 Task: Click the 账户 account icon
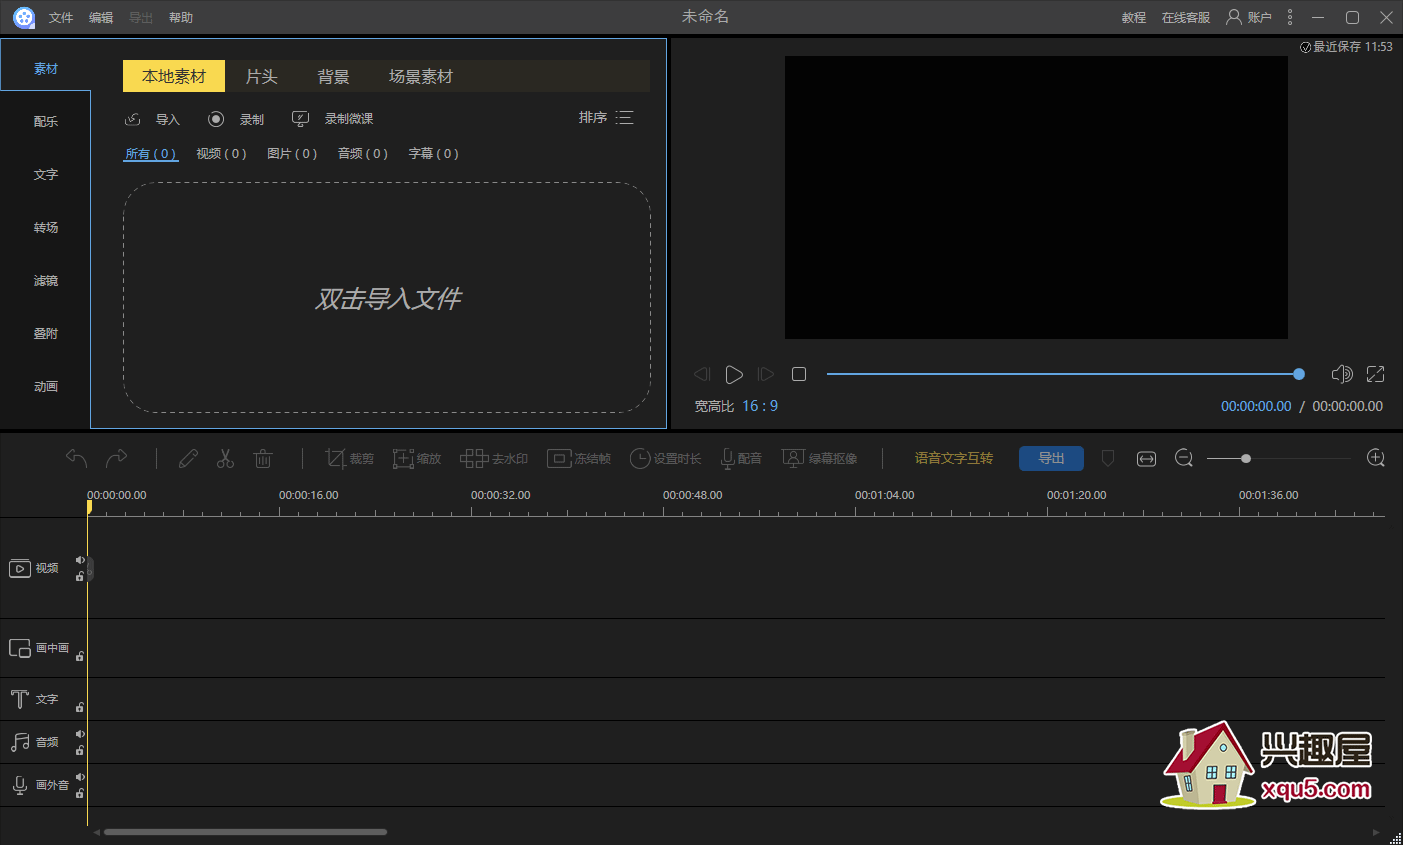(x=1249, y=17)
